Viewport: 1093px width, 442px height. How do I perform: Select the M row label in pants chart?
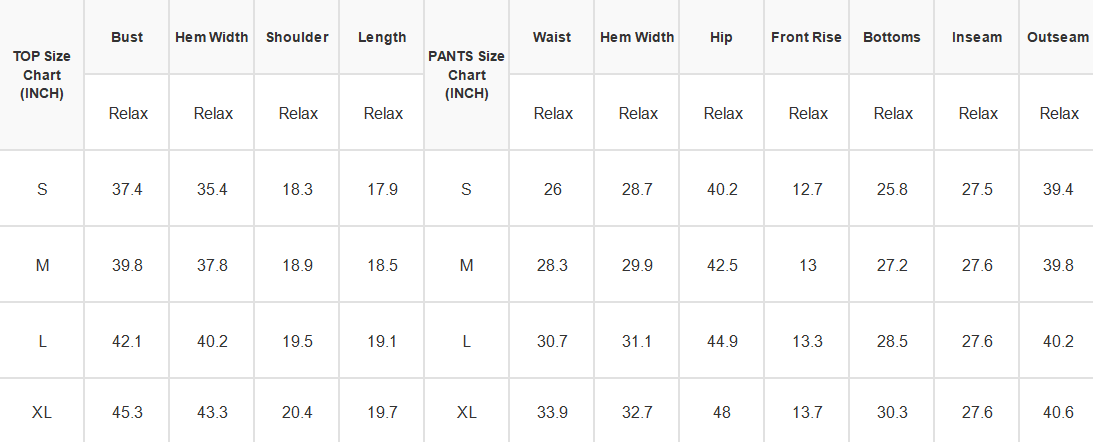pyautogui.click(x=466, y=265)
